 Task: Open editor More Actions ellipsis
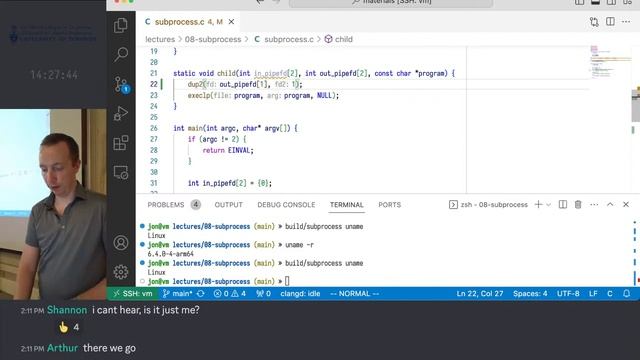(626, 22)
